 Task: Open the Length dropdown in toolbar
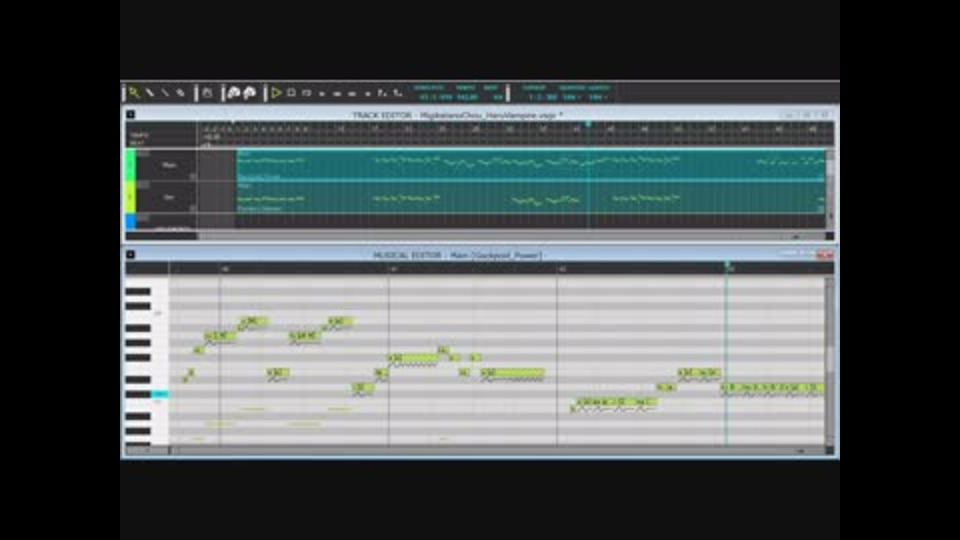tap(598, 97)
